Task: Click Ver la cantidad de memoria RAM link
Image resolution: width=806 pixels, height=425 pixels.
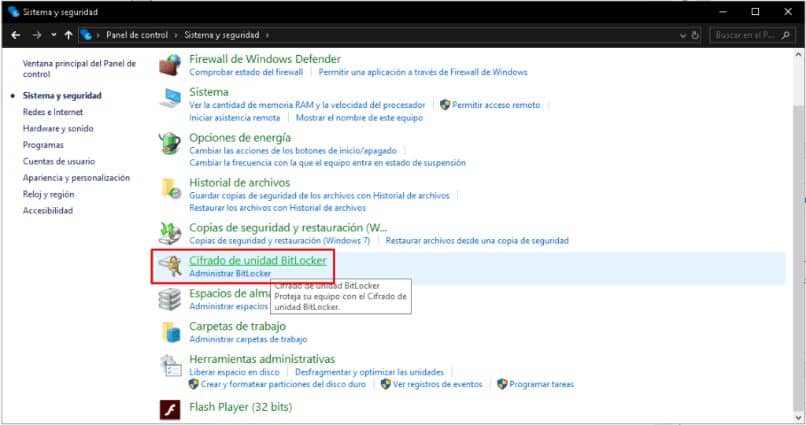Action: [x=307, y=105]
